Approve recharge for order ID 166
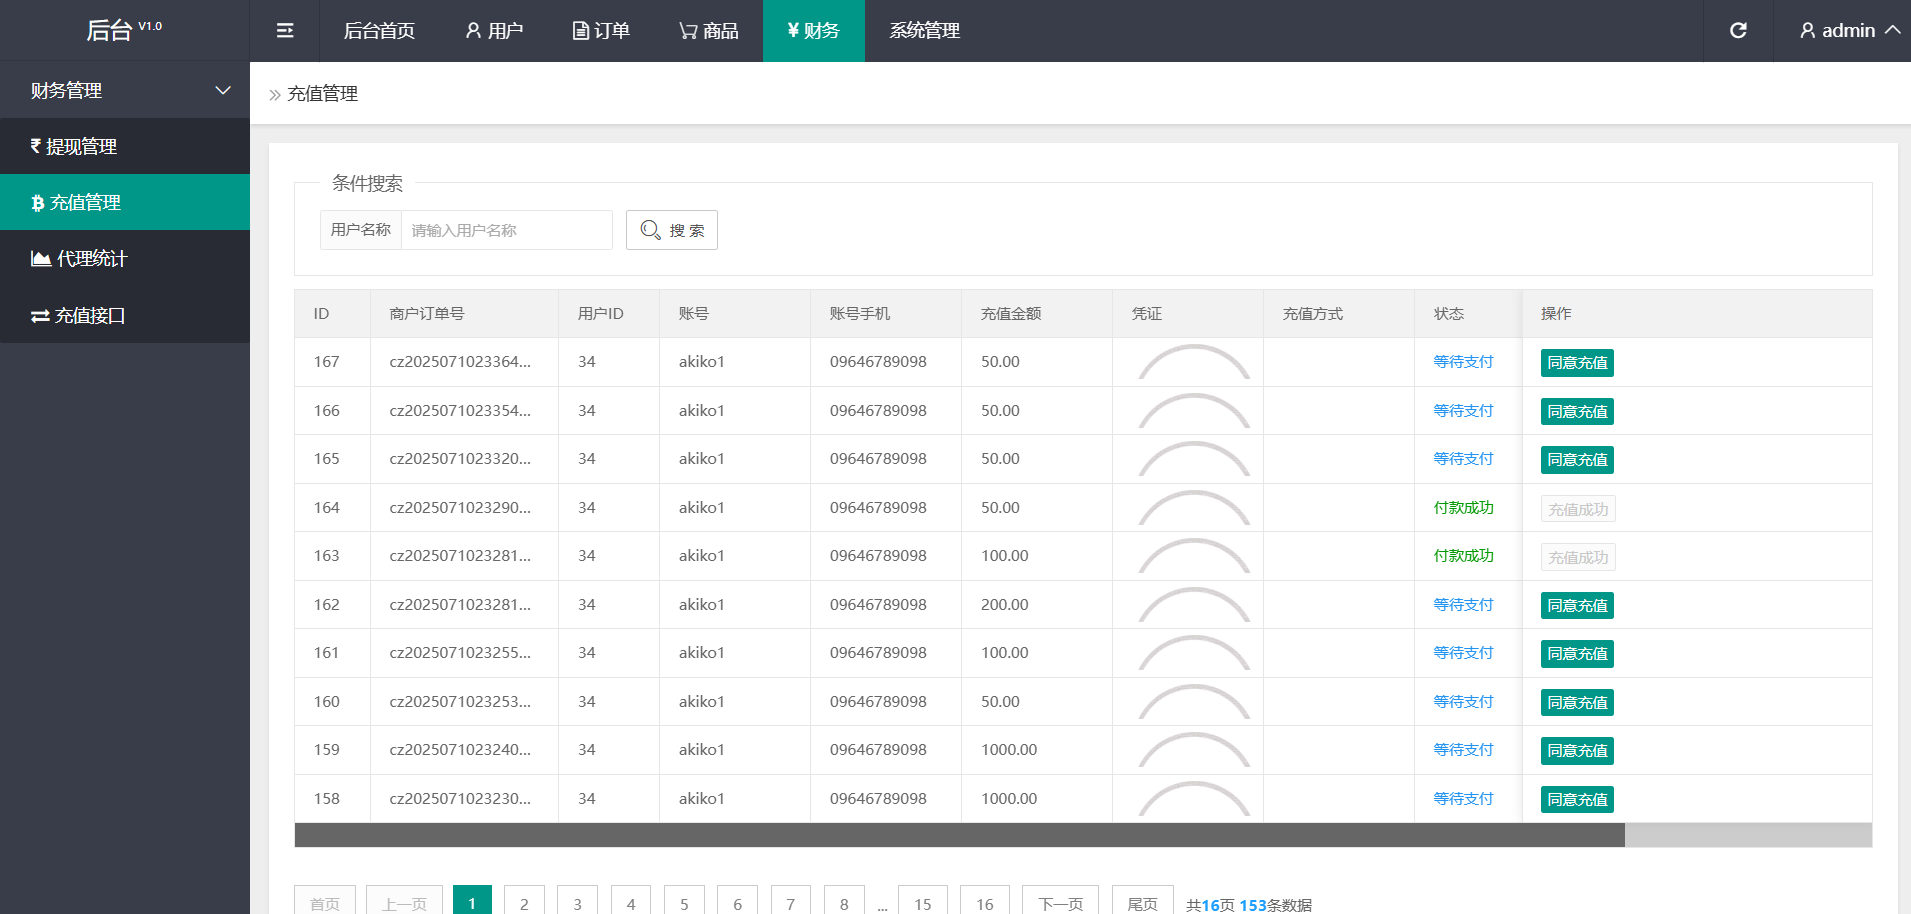This screenshot has width=1911, height=914. pos(1577,411)
